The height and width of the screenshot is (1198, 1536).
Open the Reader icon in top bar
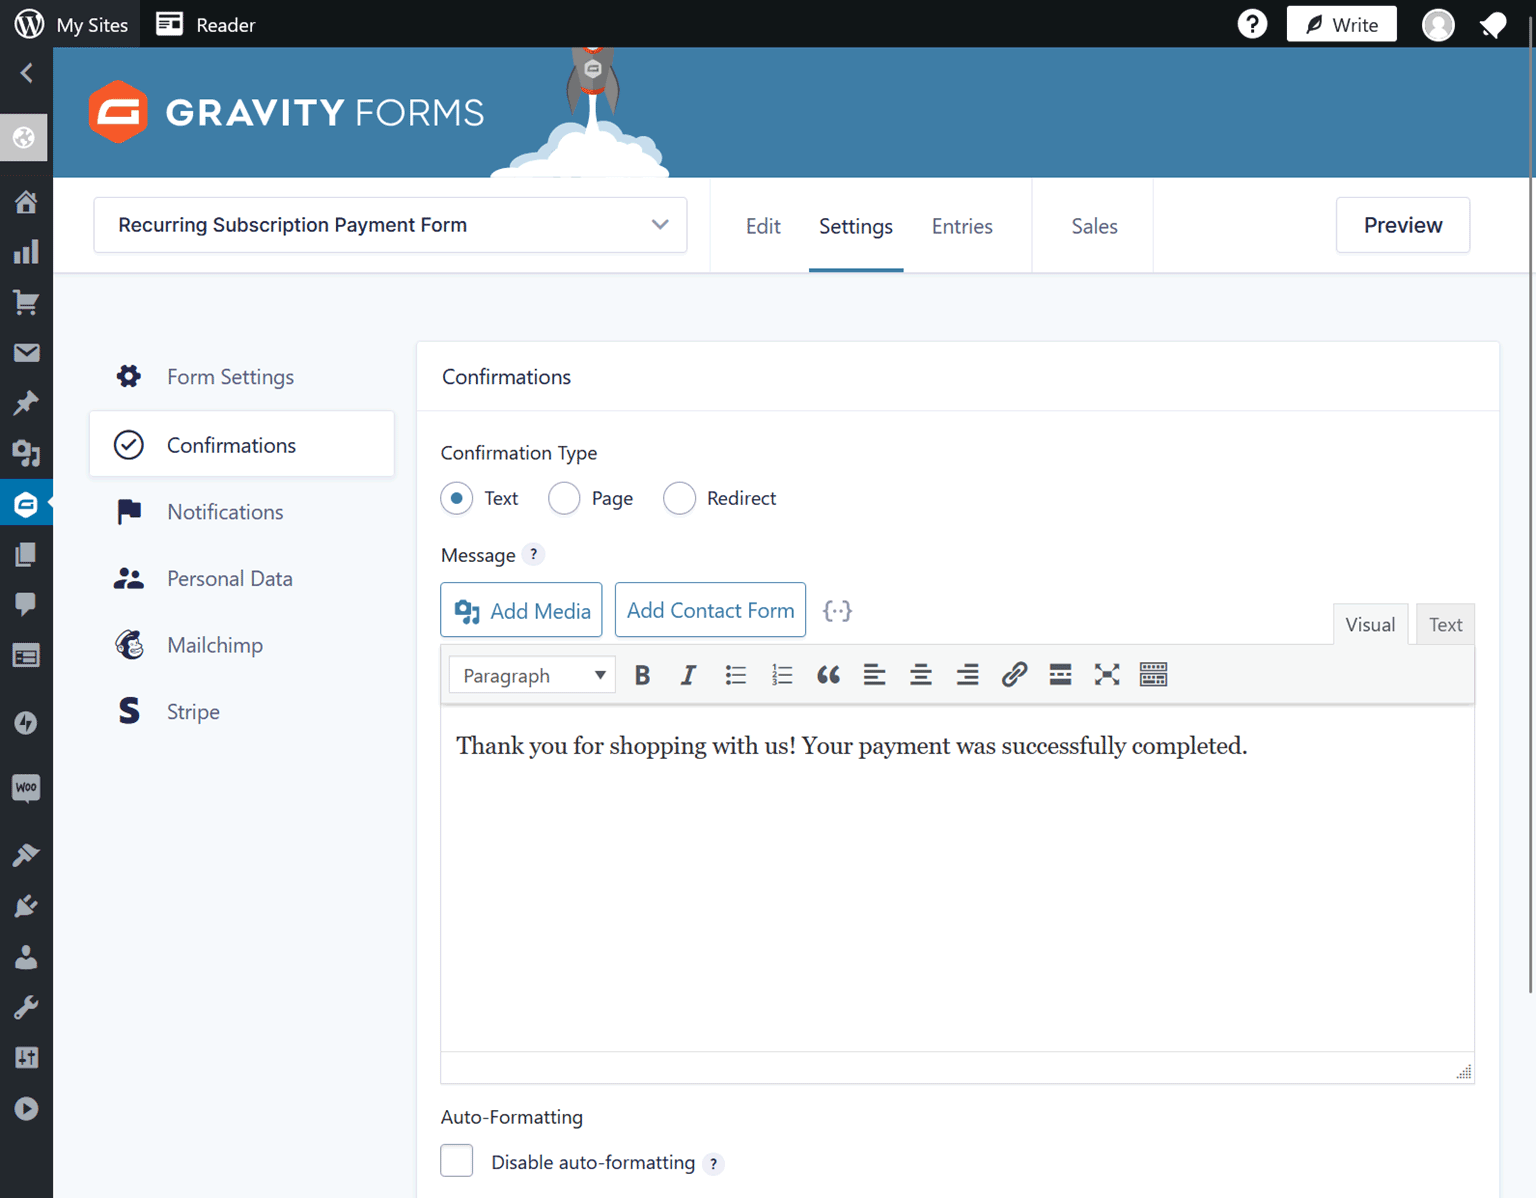point(170,24)
